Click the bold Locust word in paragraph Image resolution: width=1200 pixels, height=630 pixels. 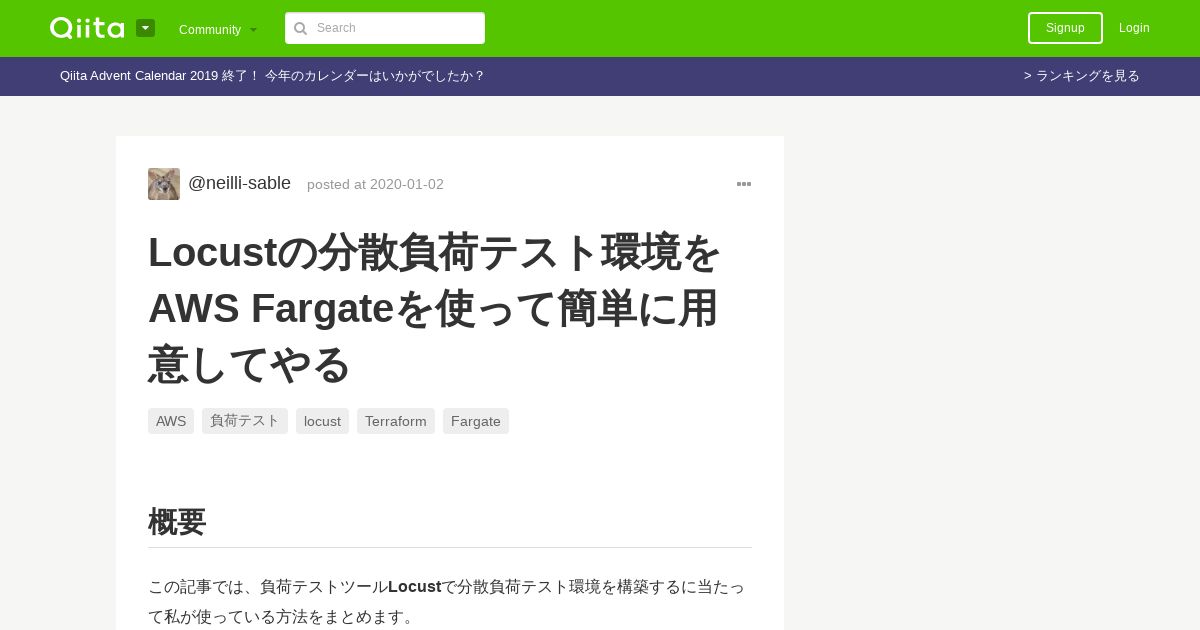pos(415,587)
